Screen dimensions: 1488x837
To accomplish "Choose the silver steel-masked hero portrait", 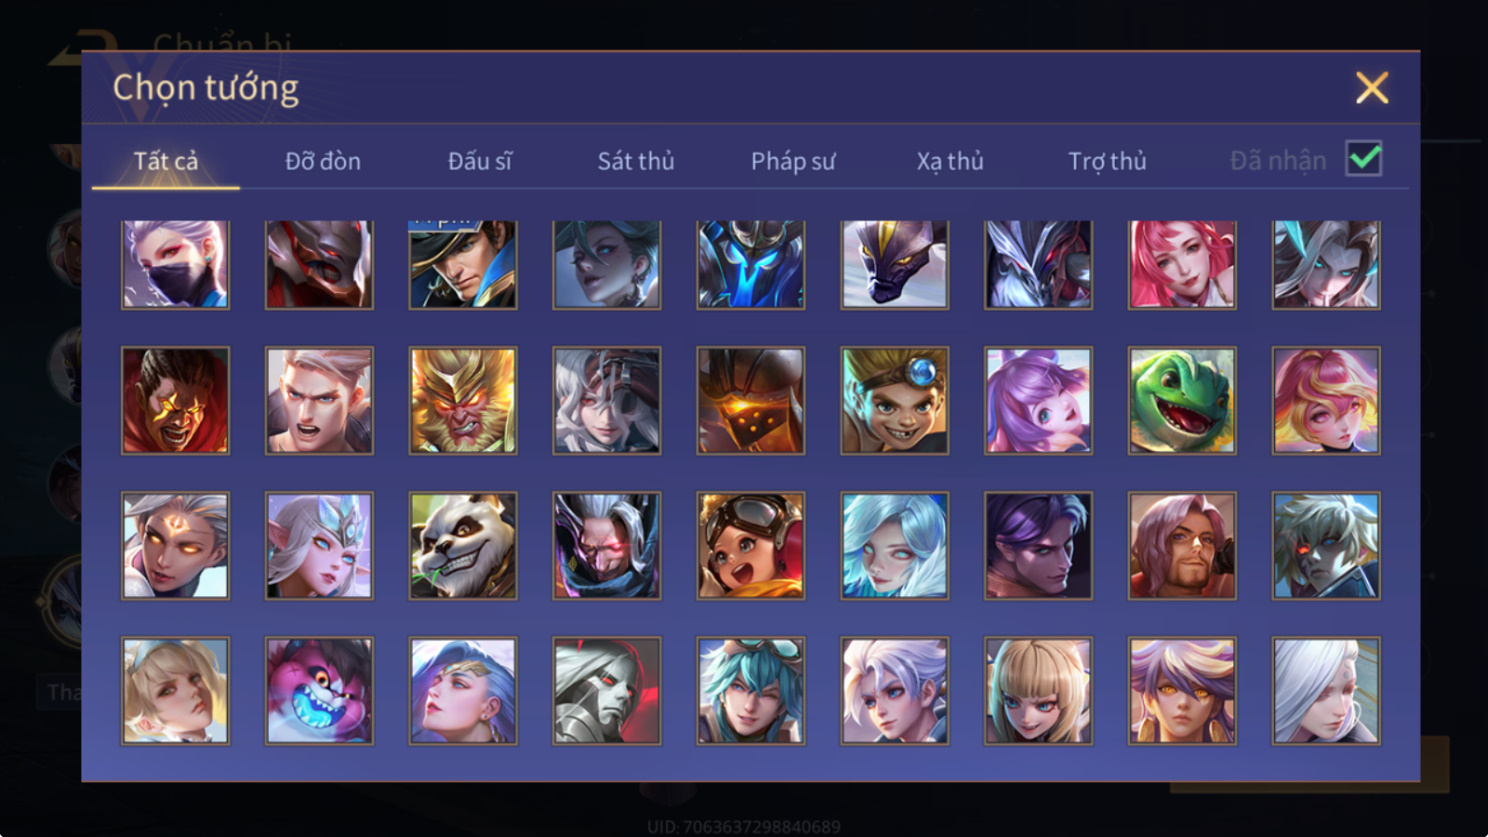I will click(x=607, y=690).
